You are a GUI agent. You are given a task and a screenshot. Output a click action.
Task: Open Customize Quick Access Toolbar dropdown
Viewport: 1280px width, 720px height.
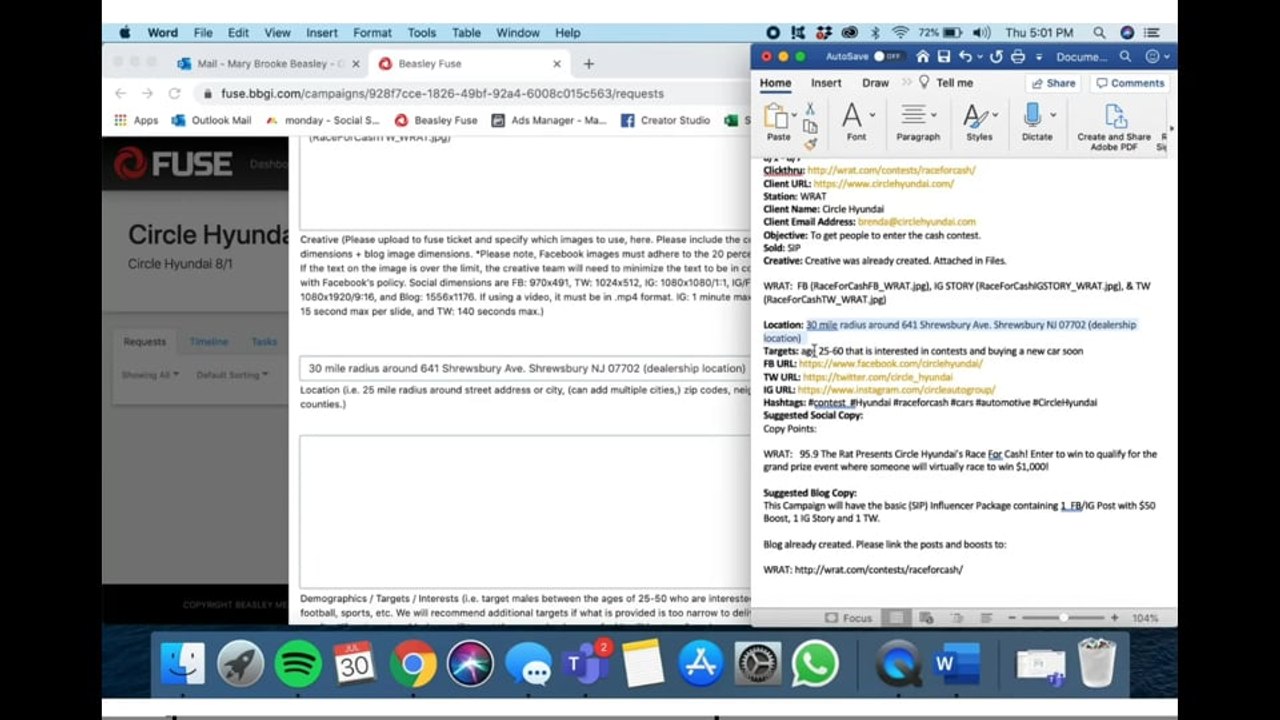pyautogui.click(x=1039, y=57)
